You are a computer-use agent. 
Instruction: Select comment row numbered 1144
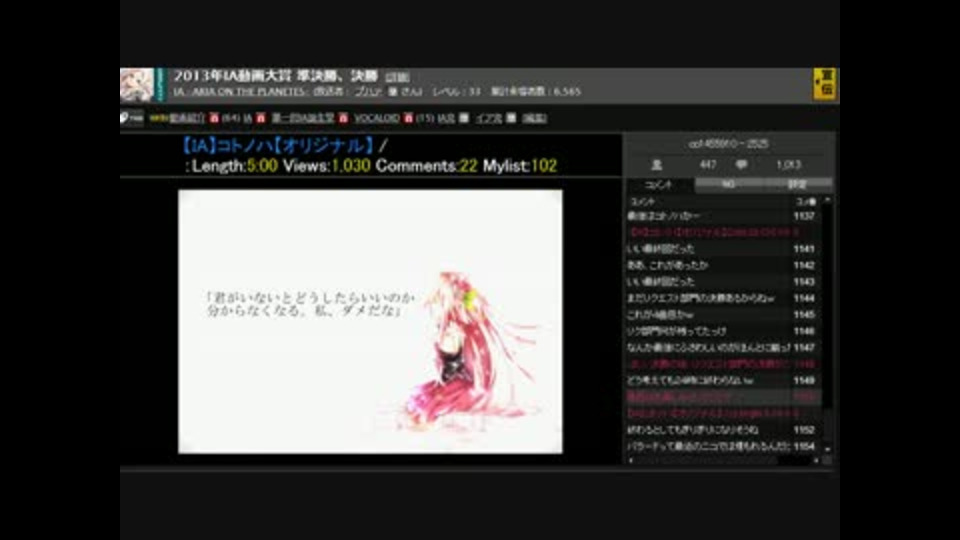point(723,299)
